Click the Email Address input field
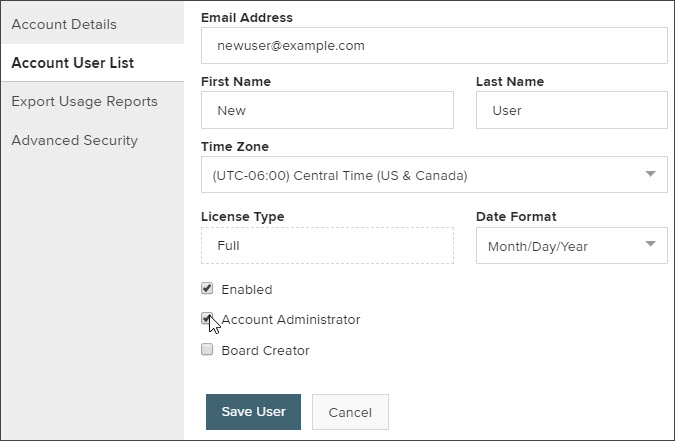 [x=434, y=46]
